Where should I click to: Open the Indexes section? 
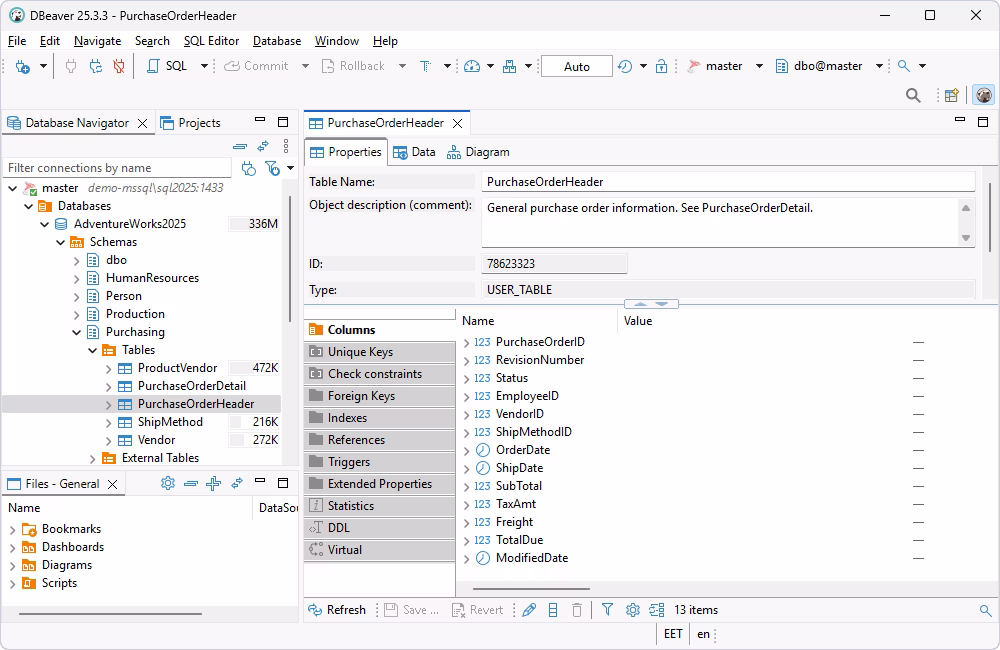[x=379, y=418]
